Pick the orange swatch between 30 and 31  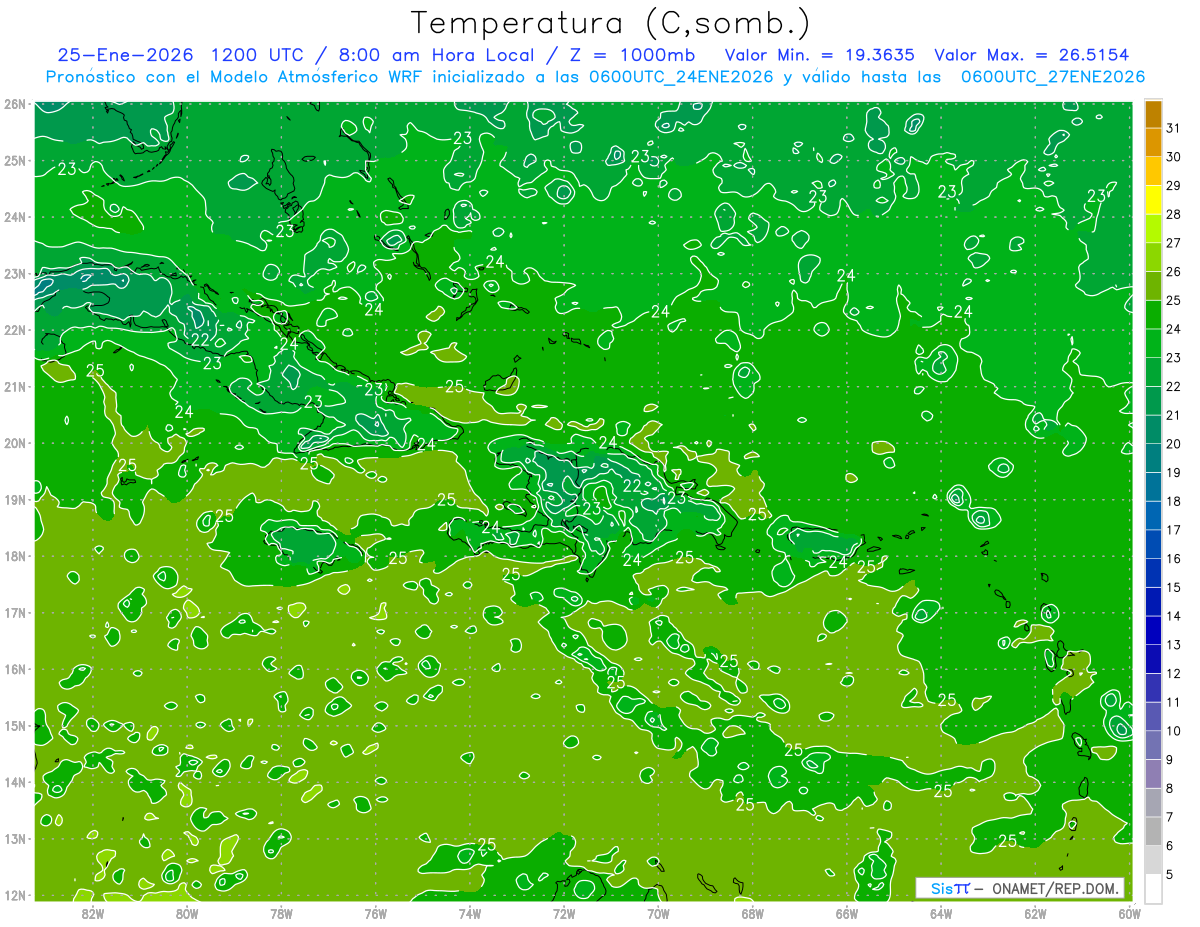click(1153, 142)
